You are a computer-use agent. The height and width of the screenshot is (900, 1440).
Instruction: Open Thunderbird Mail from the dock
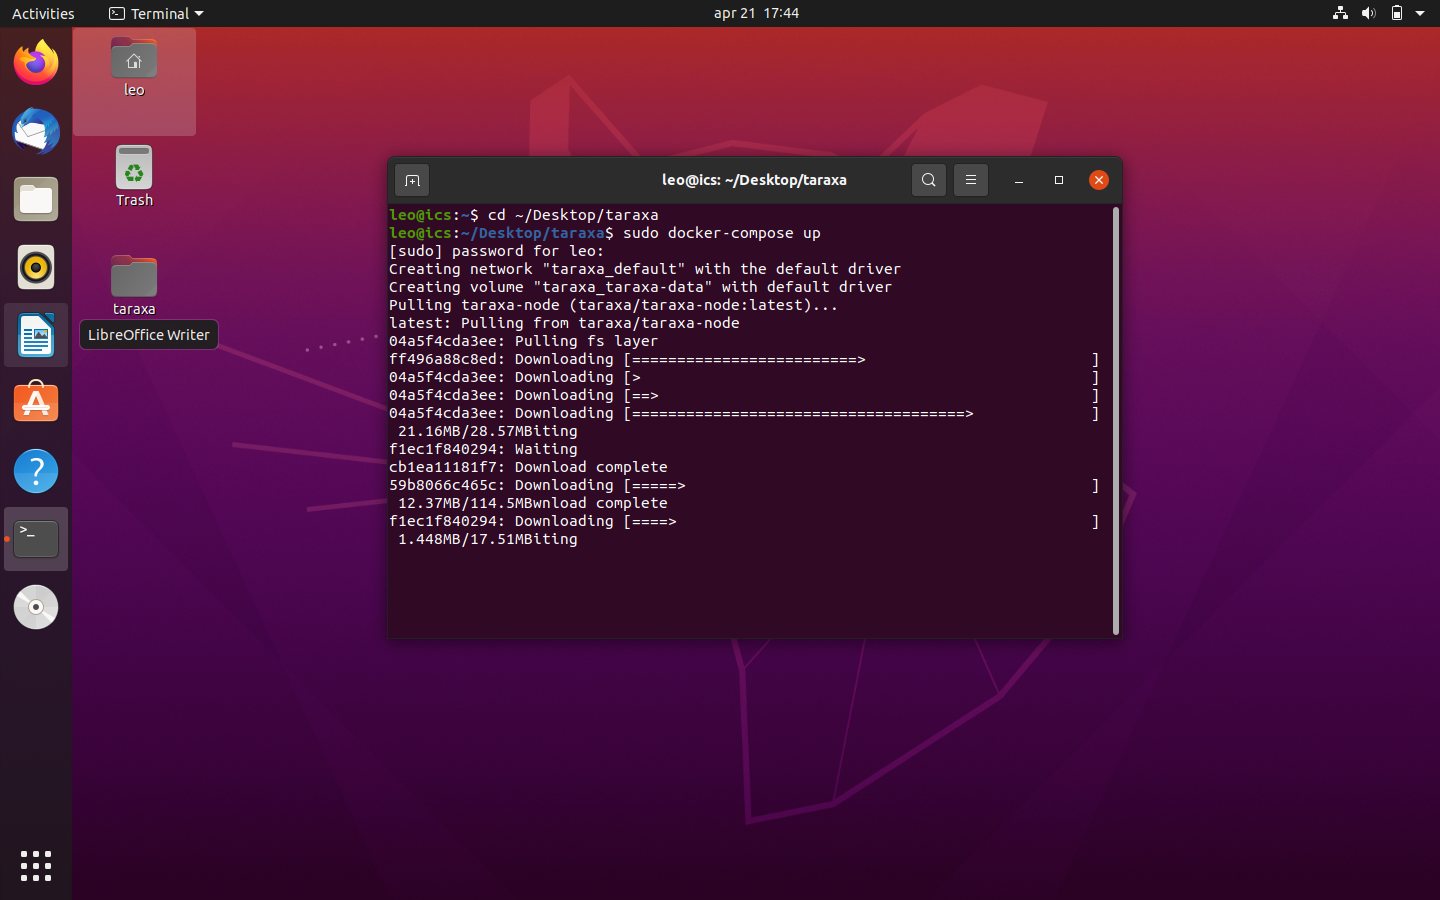point(36,132)
